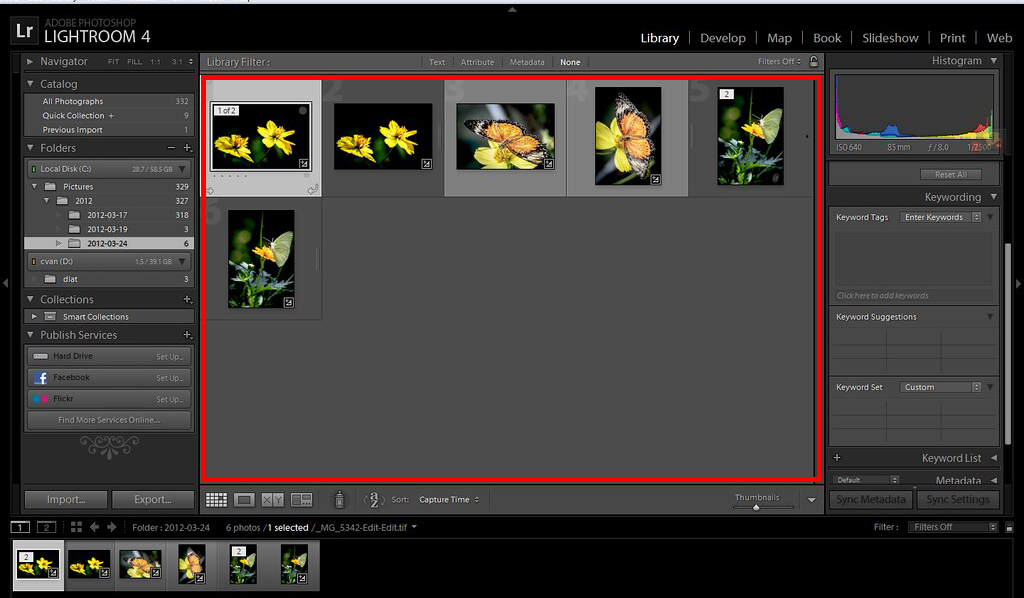This screenshot has height=598, width=1024.
Task: Select the Painter spray can tool
Action: point(339,499)
